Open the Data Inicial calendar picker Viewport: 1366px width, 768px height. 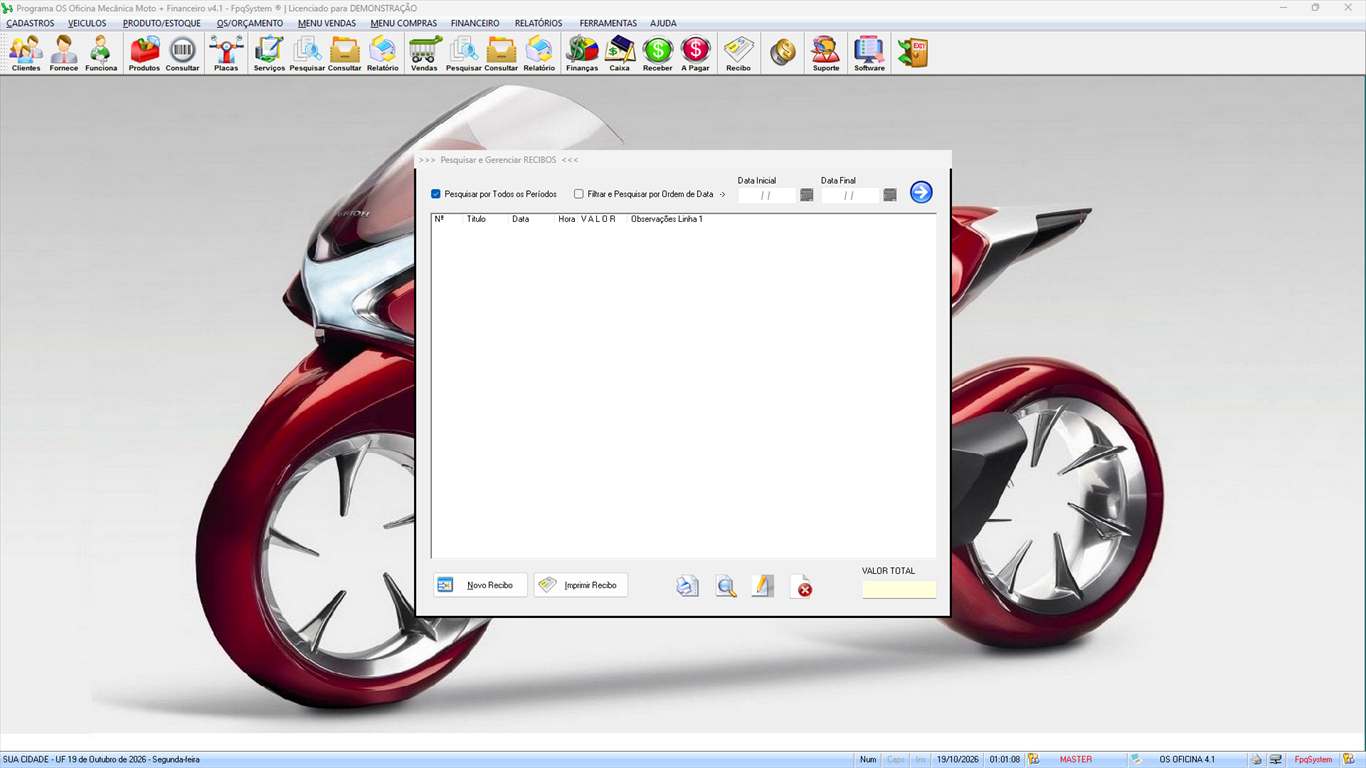[x=807, y=195]
